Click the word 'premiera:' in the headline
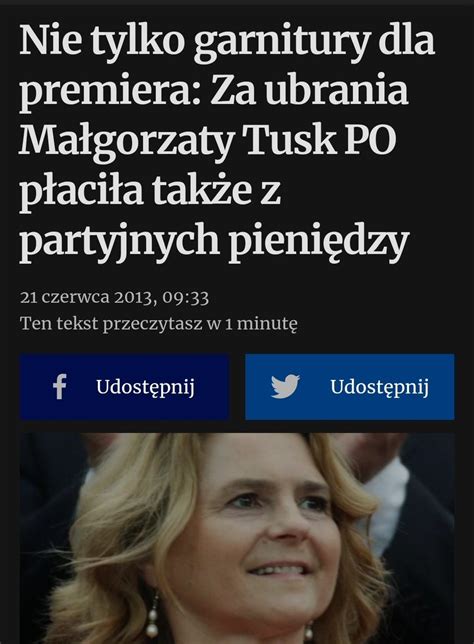The width and height of the screenshot is (474, 644). click(x=110, y=93)
